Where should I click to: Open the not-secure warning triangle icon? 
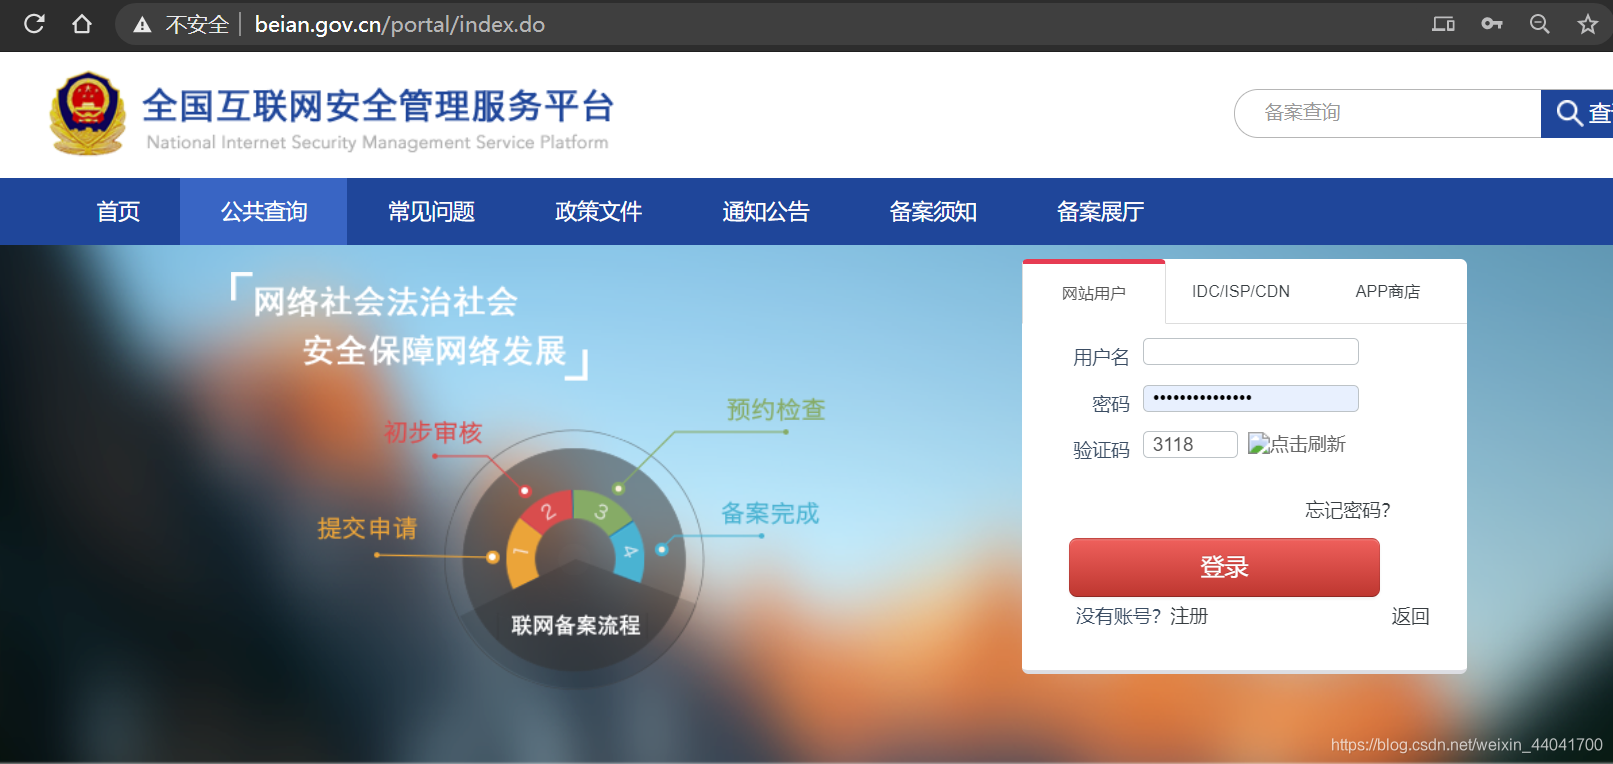click(143, 25)
